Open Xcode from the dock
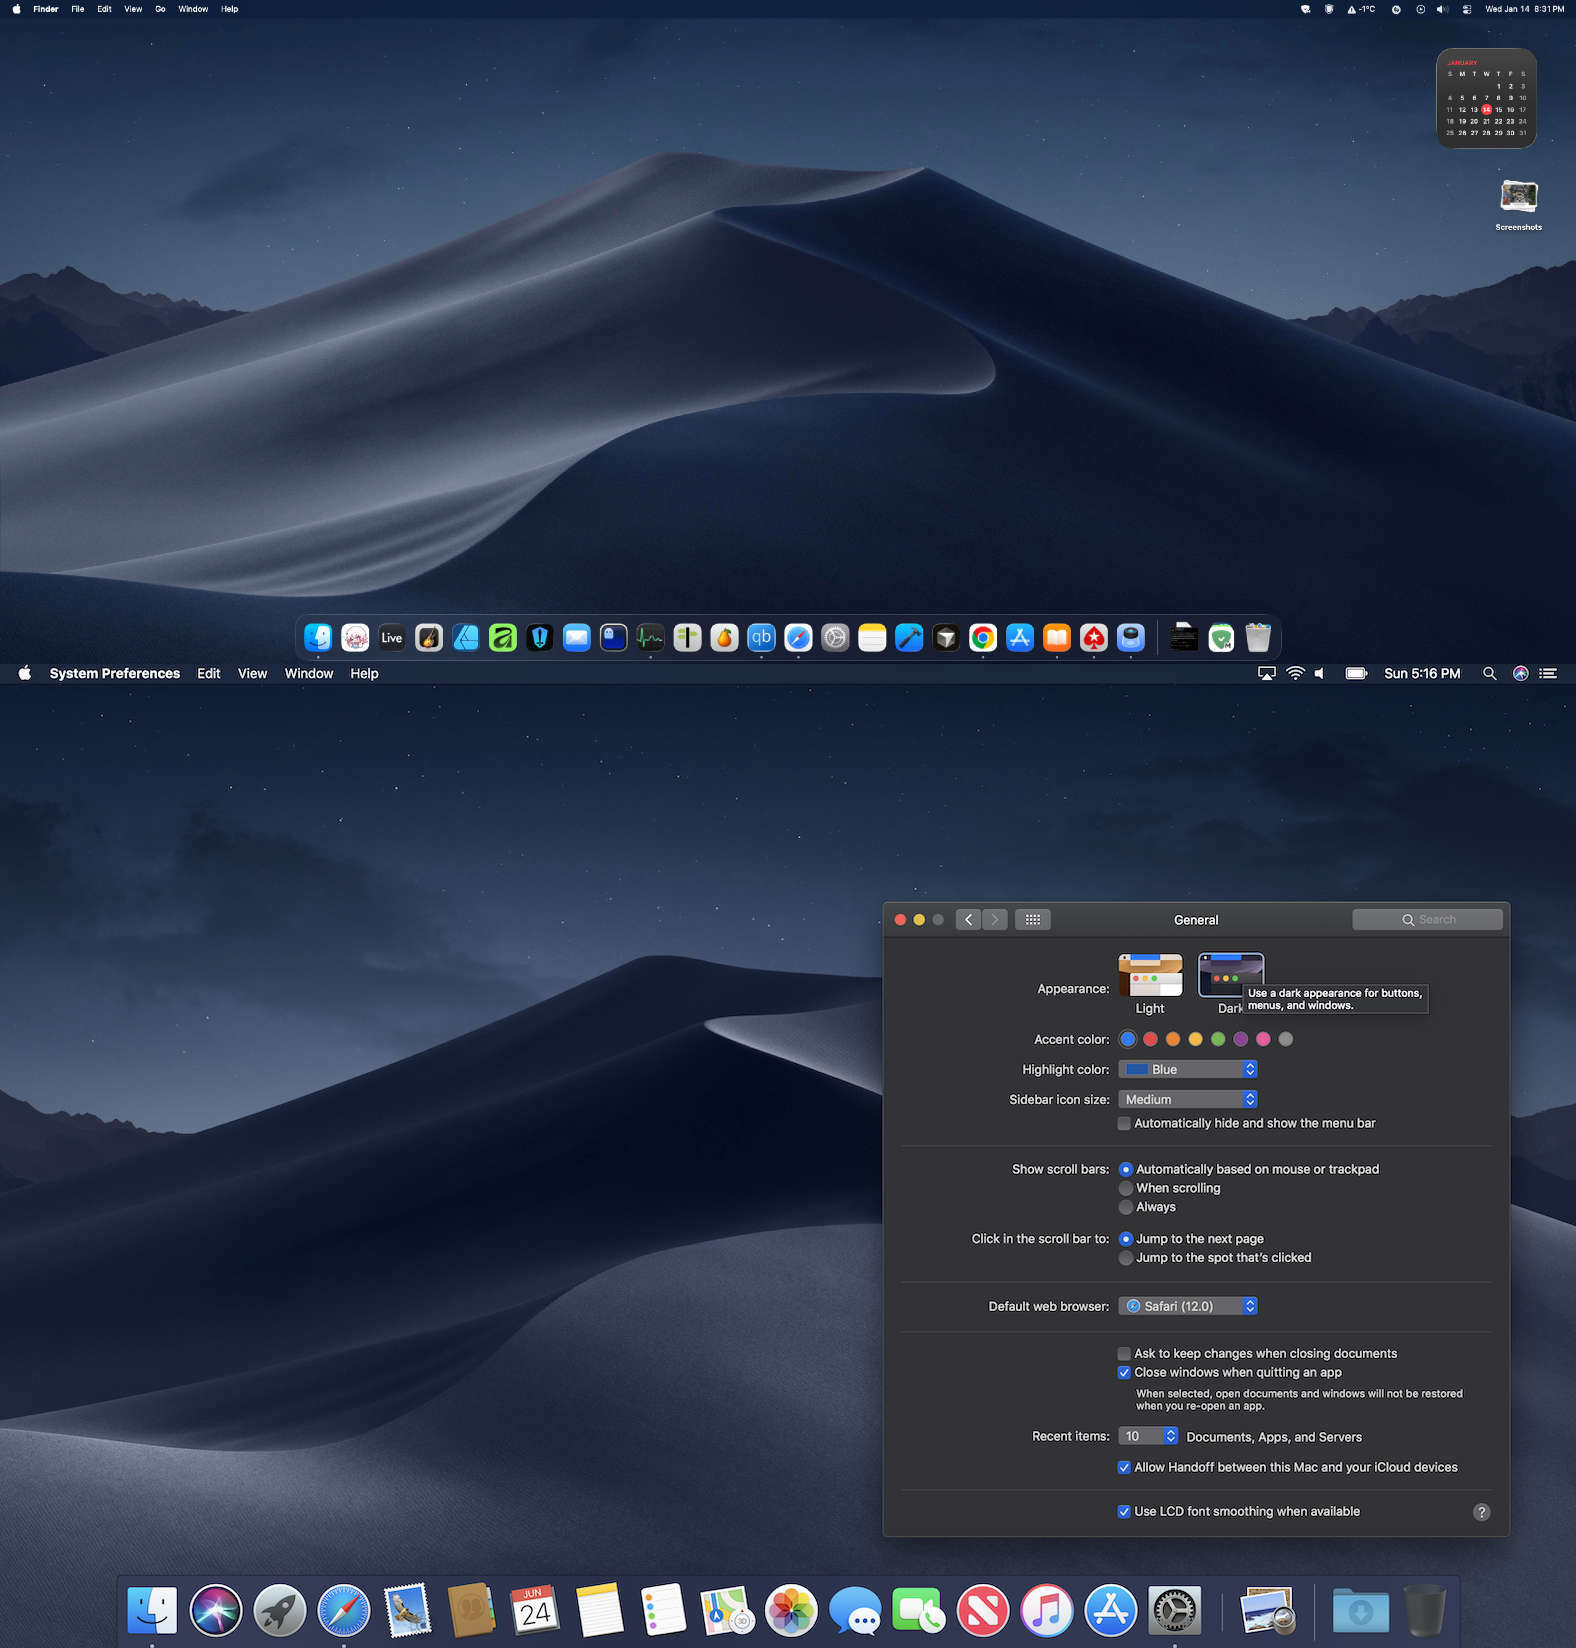Viewport: 1576px width, 1648px height. click(x=909, y=638)
